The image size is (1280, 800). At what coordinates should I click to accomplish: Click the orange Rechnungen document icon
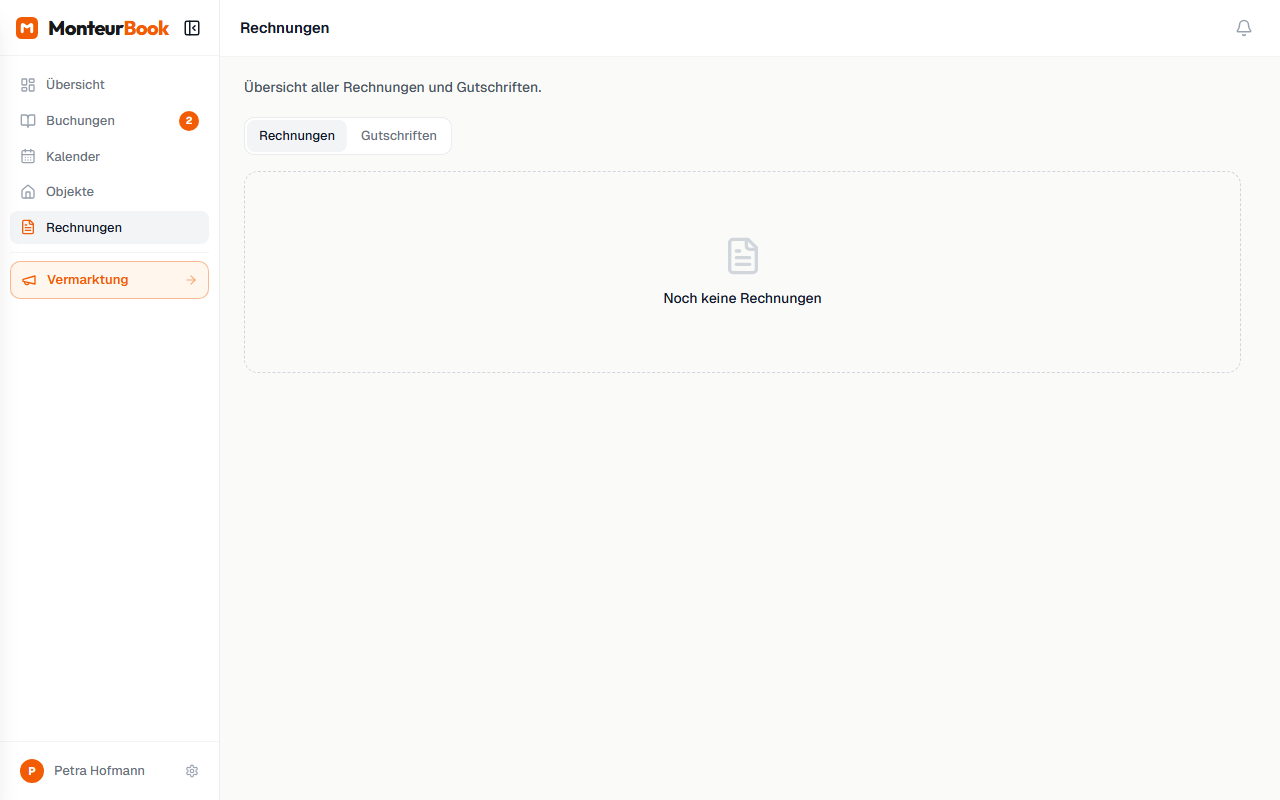[28, 228]
